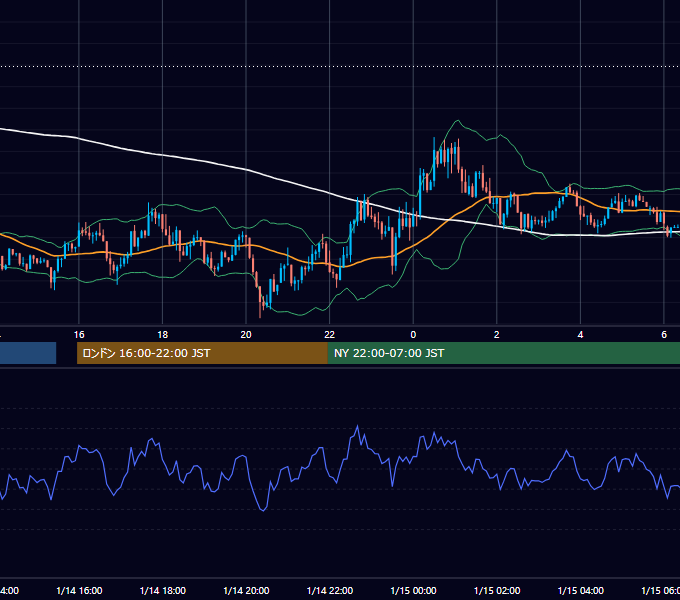Click the "1/14 22:00" date label
Image resolution: width=680 pixels, height=600 pixels.
coord(330,590)
